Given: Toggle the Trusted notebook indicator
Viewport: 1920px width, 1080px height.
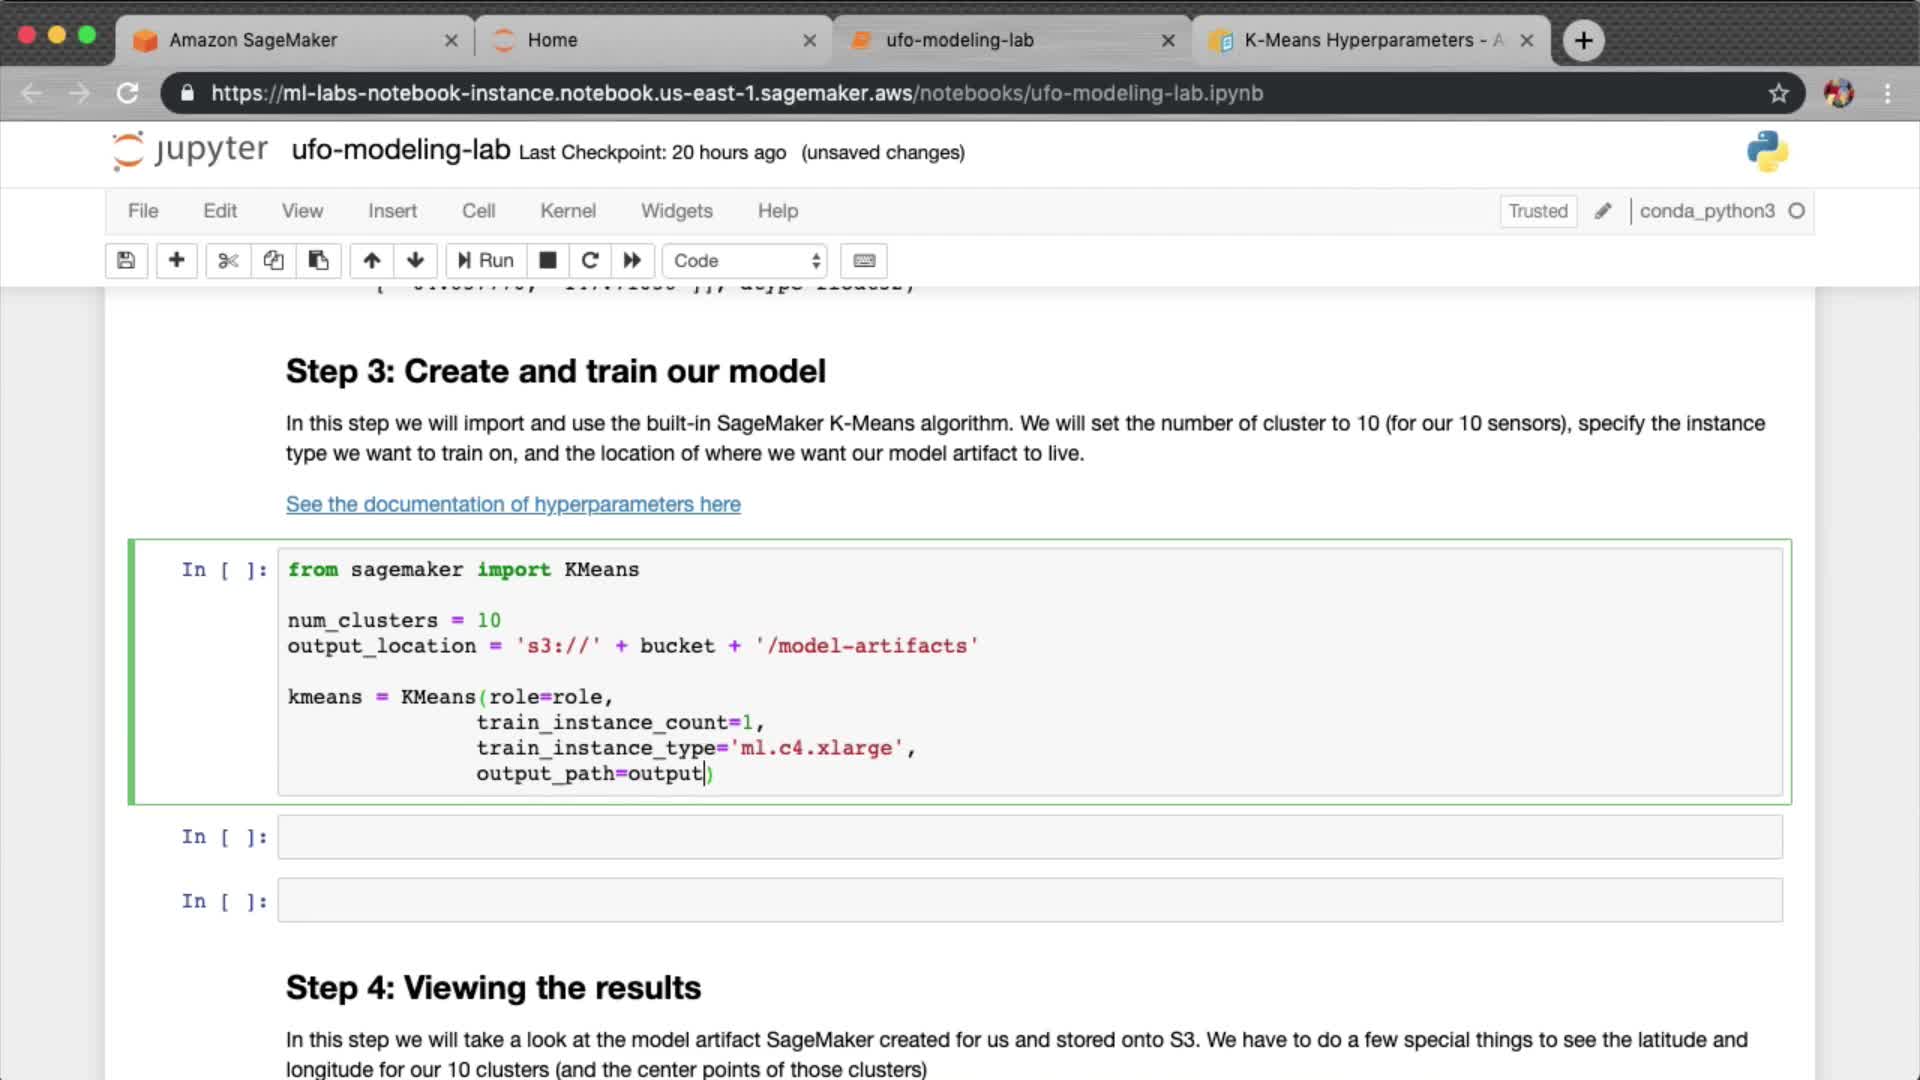Looking at the screenshot, I should click(1537, 211).
